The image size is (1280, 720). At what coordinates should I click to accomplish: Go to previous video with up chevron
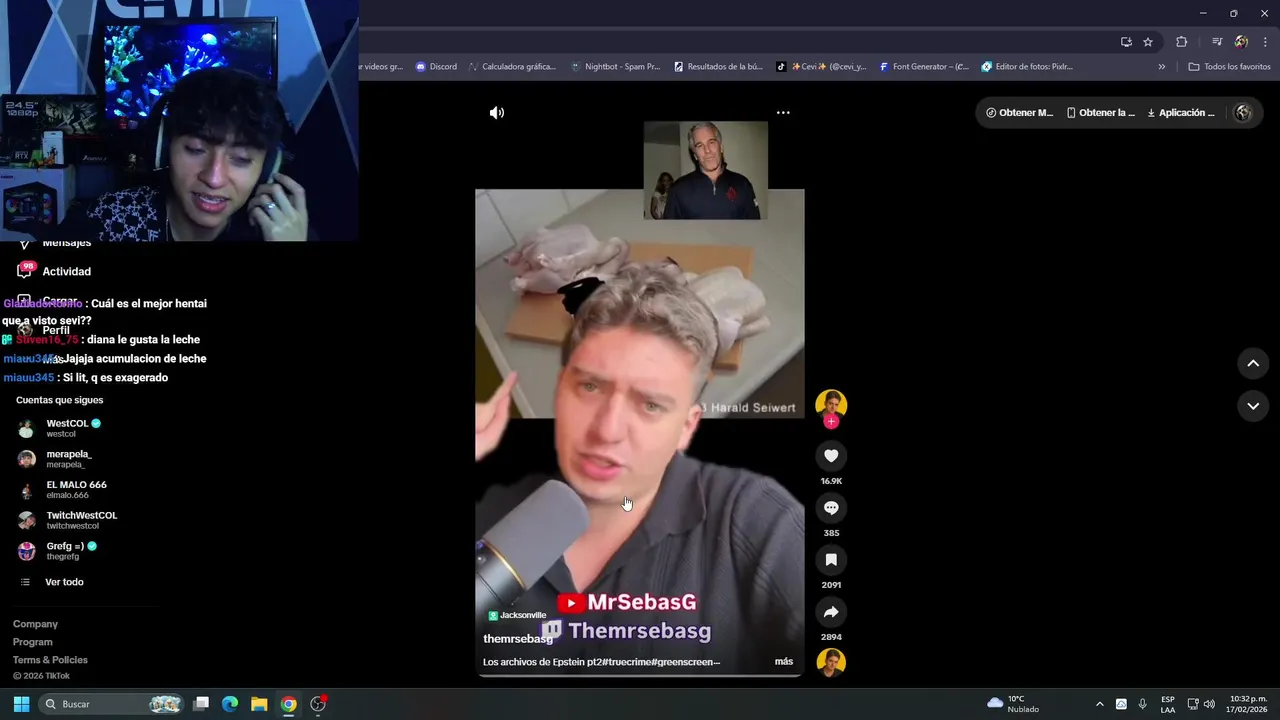(x=1253, y=364)
